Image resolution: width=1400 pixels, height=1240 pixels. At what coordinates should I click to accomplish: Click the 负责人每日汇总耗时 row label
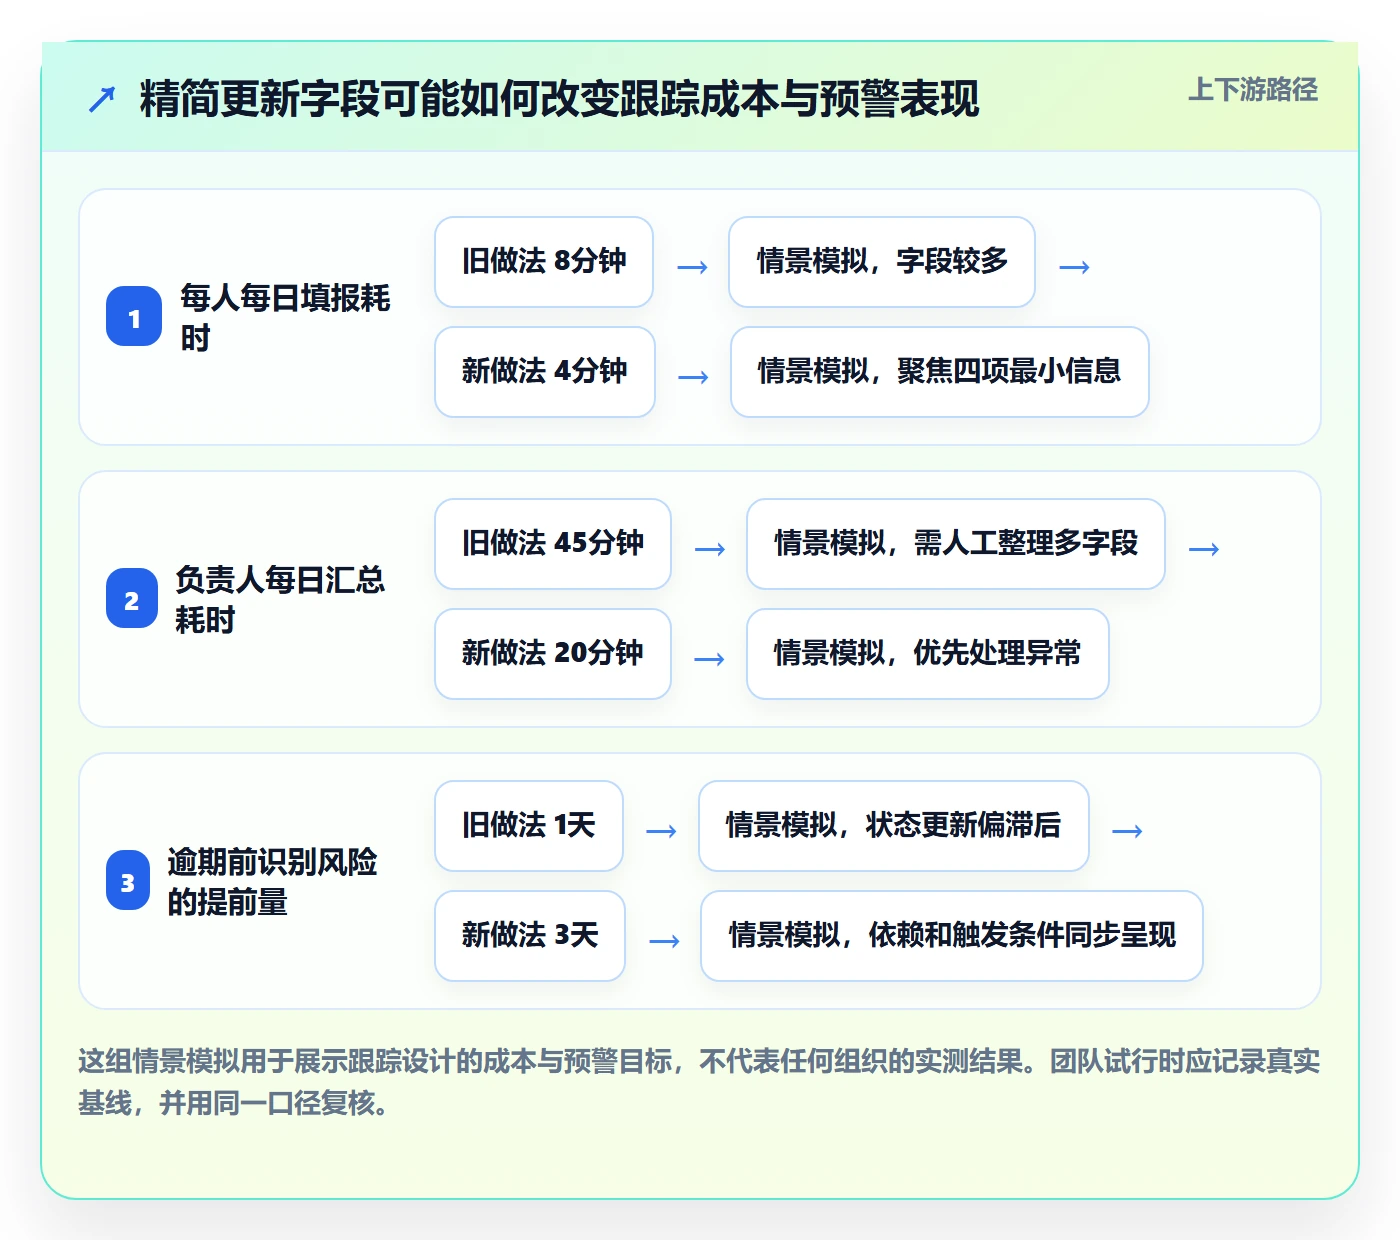[x=280, y=599]
